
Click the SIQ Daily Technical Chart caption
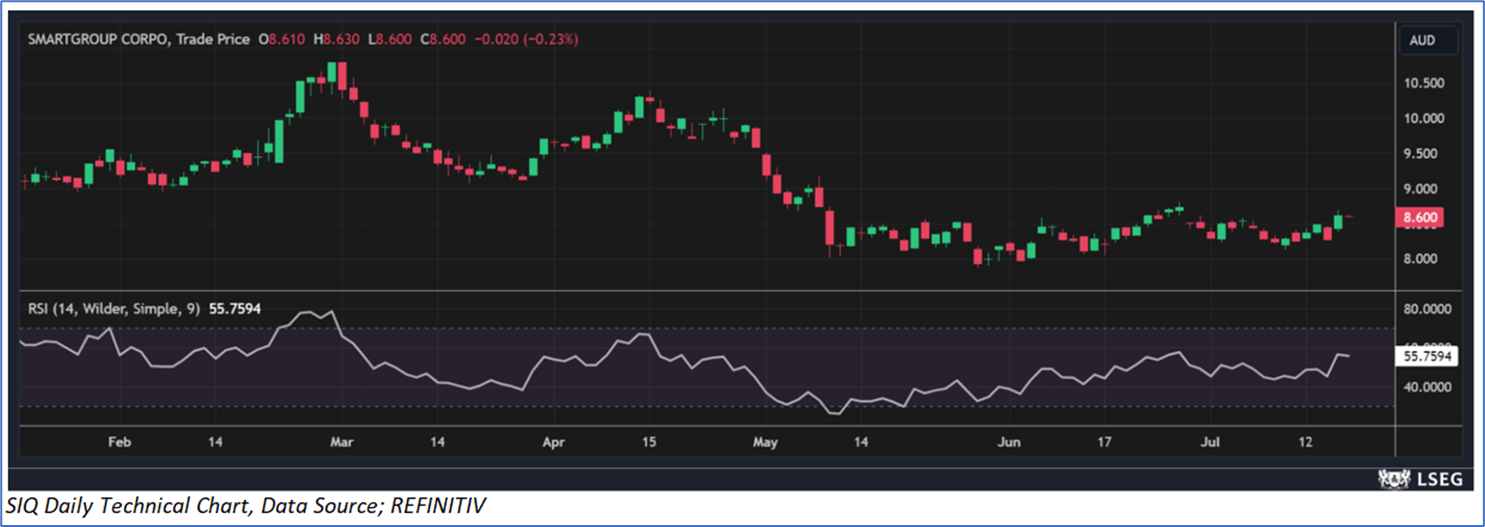[246, 508]
